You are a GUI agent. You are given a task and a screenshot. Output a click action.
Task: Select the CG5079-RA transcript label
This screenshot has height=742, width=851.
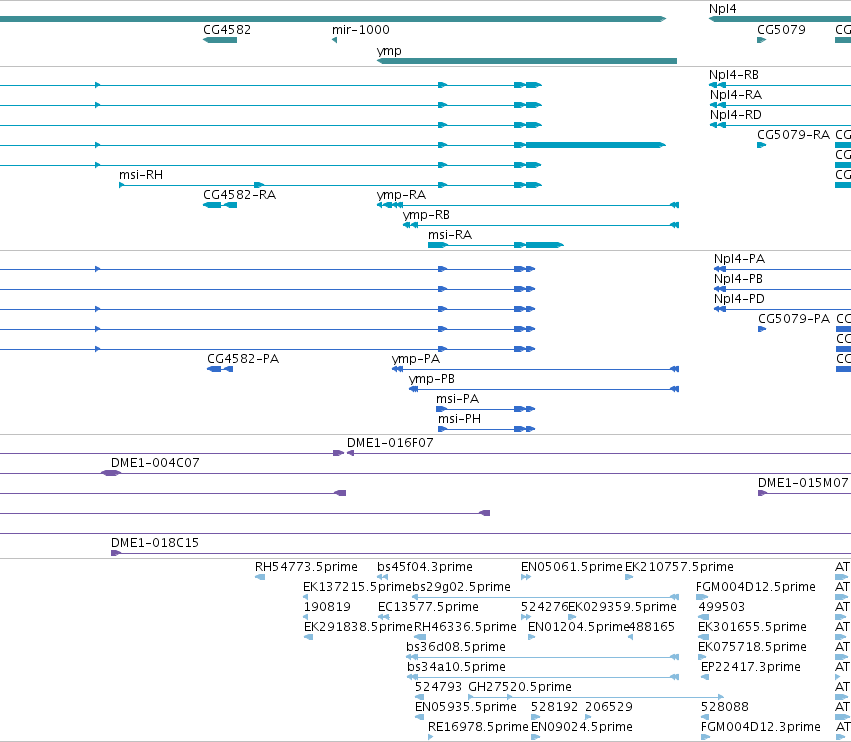793,135
